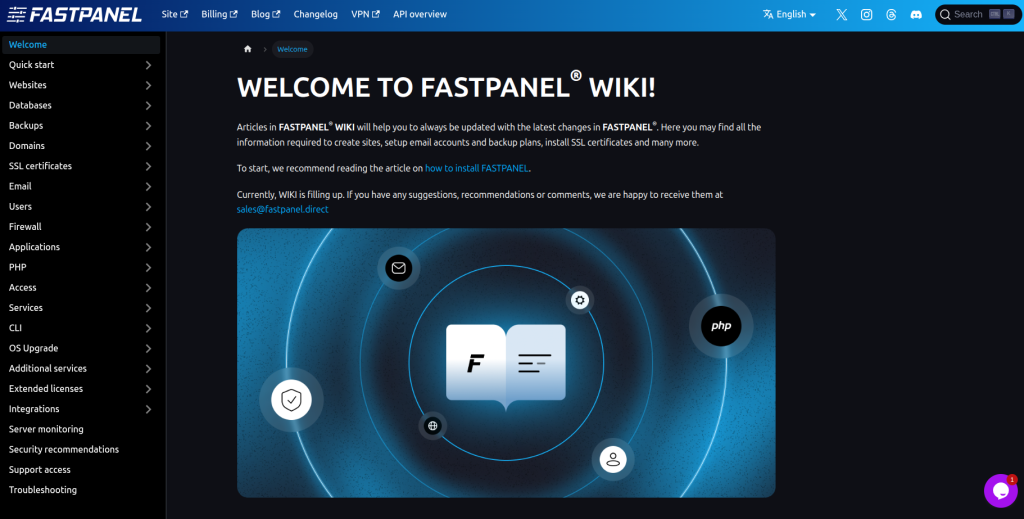This screenshot has width=1024, height=519.
Task: Expand the PHP section chevron
Action: click(x=148, y=268)
